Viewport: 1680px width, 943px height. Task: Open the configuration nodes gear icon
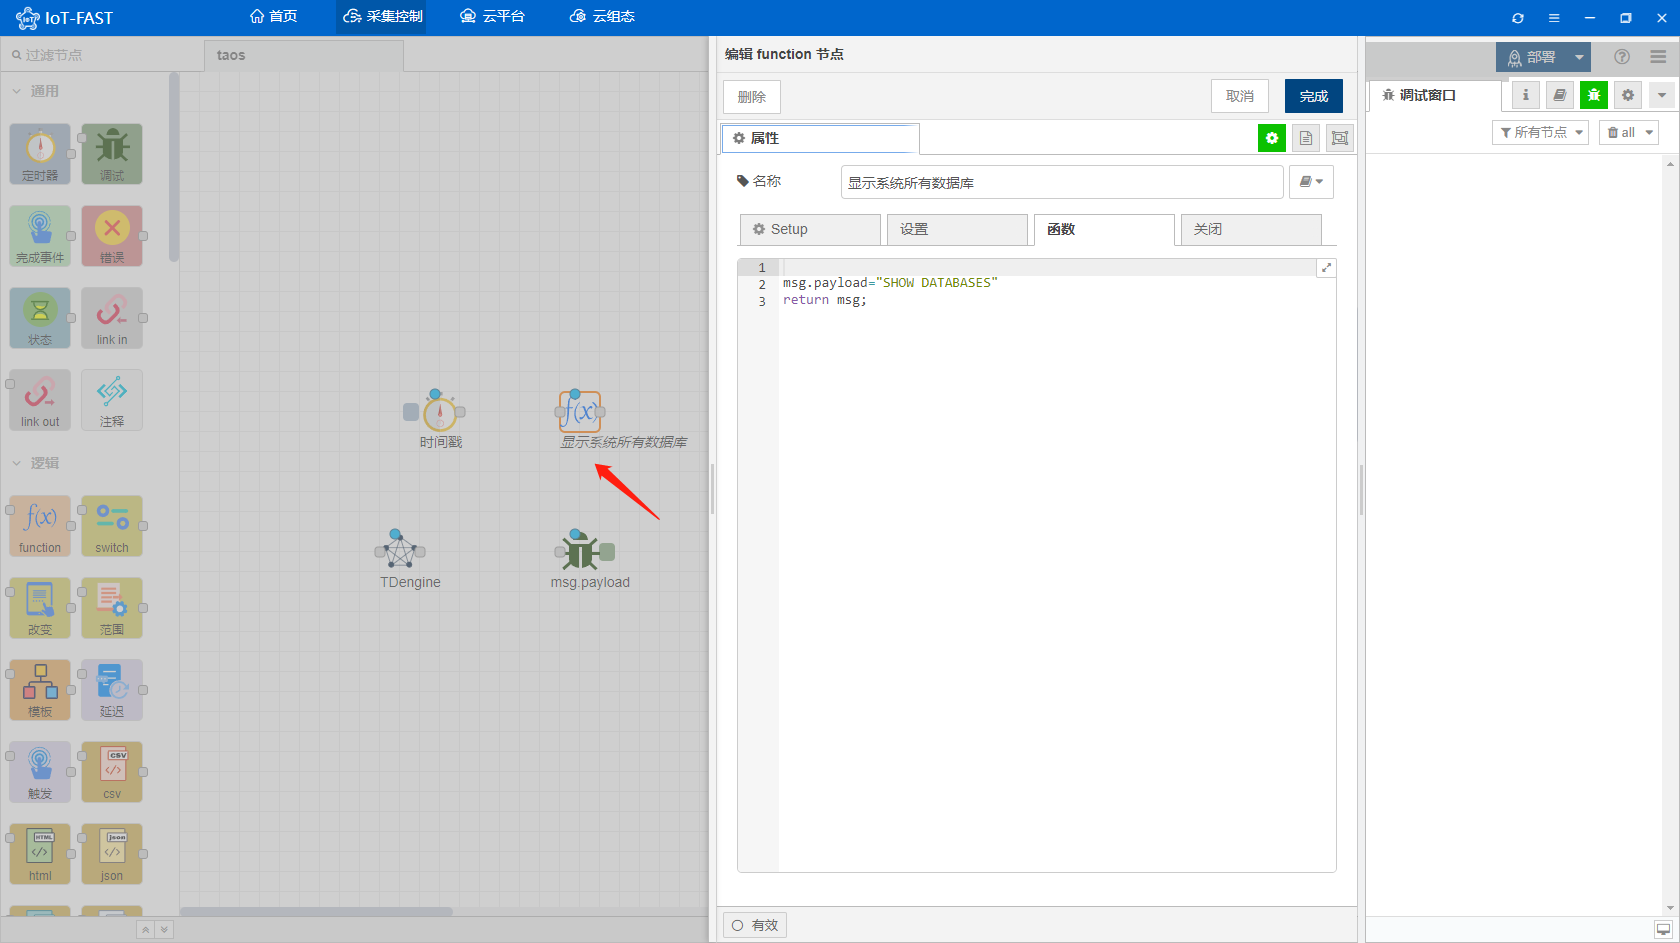[1628, 95]
